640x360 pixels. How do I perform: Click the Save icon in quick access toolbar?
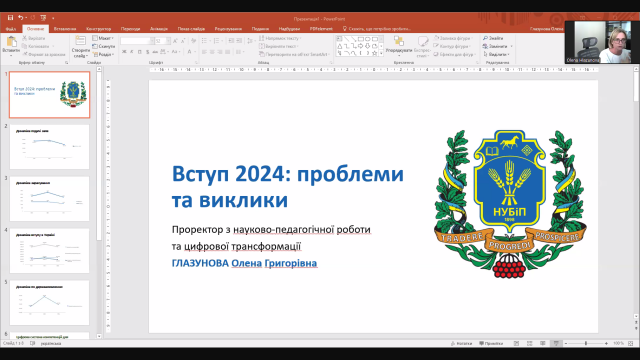point(11,18)
